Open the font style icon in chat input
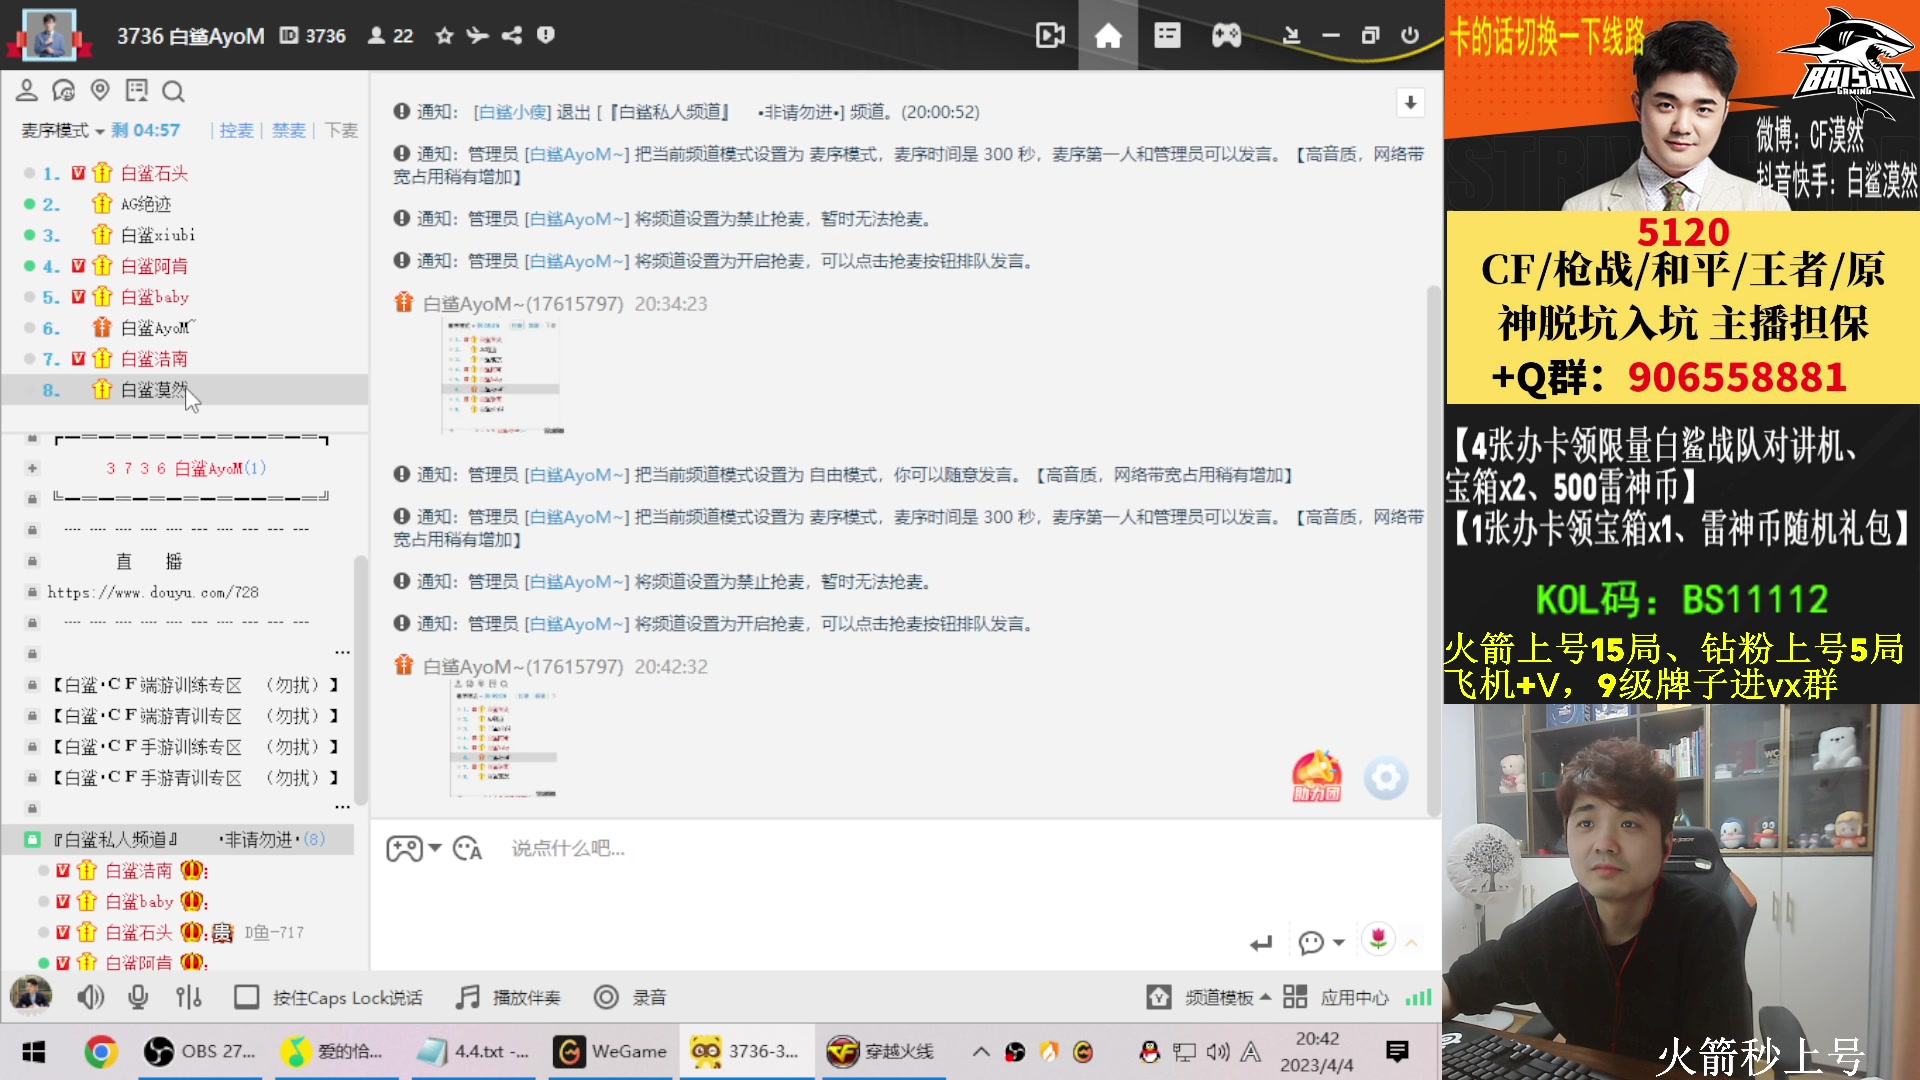This screenshot has height=1080, width=1920. 467,849
